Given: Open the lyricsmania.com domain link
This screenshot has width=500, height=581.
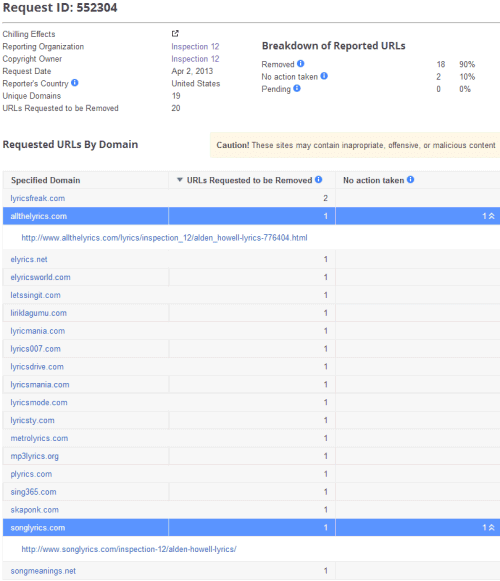Looking at the screenshot, I should point(40,385).
